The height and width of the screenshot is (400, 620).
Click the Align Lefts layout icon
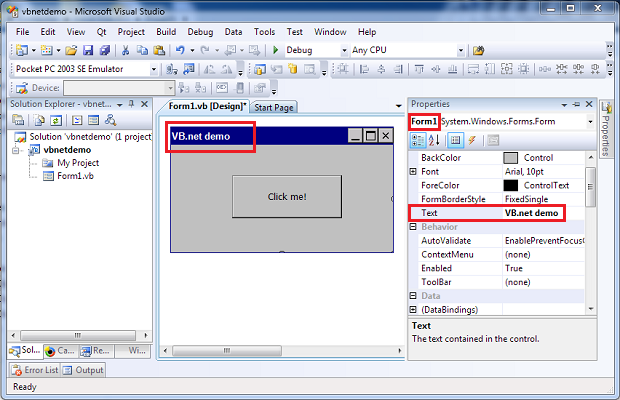(364, 69)
